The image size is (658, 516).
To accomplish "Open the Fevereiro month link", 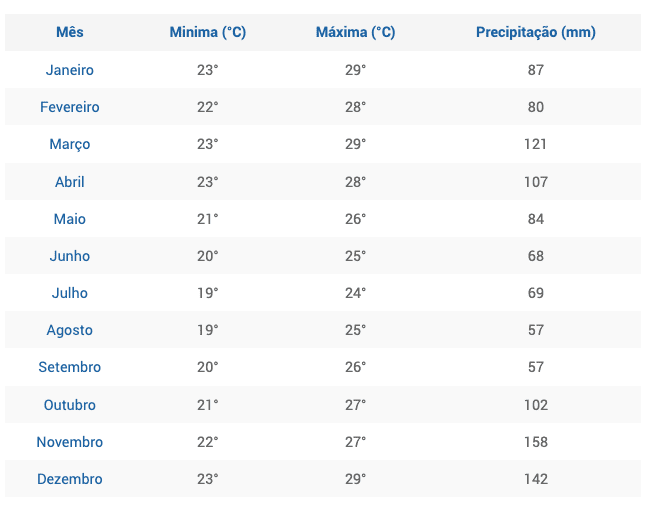I will click(70, 107).
